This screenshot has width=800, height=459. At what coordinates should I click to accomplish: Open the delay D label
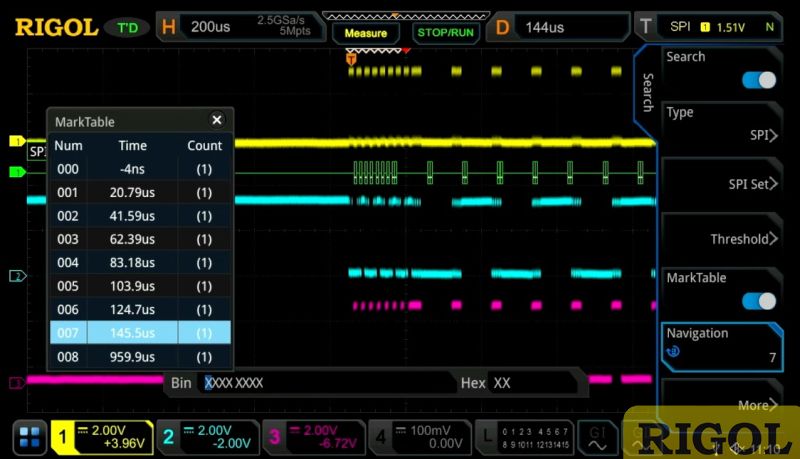pyautogui.click(x=502, y=27)
